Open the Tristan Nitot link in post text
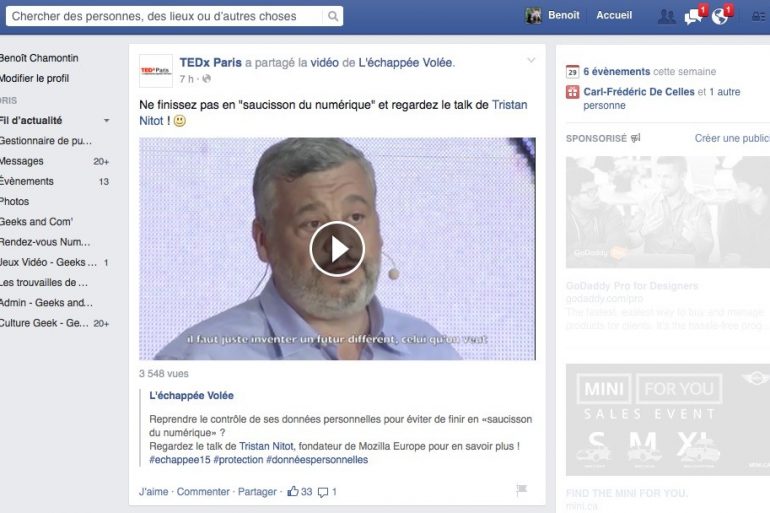Image resolution: width=770 pixels, height=513 pixels. [x=509, y=104]
